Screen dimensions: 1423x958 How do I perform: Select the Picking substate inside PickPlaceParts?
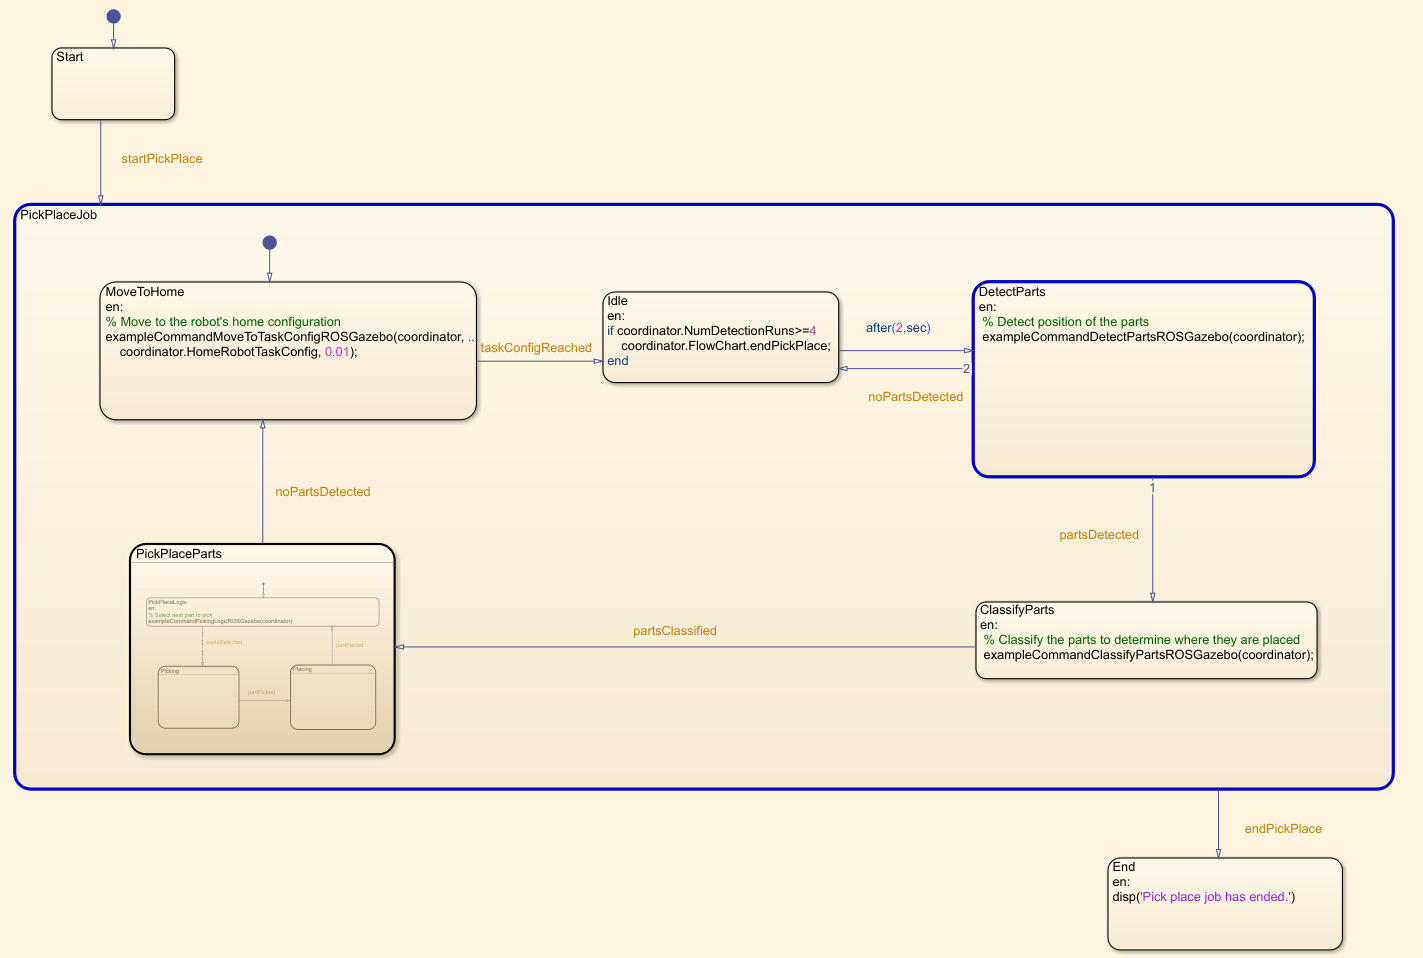[x=199, y=698]
